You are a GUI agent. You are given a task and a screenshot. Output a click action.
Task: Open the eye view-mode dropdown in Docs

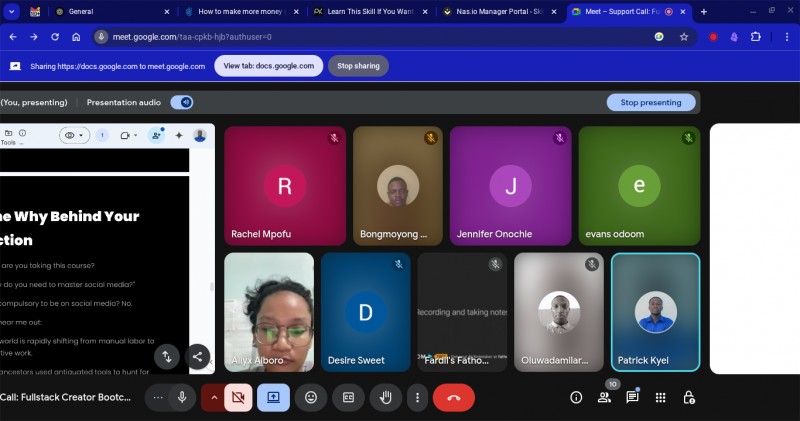pyautogui.click(x=74, y=135)
